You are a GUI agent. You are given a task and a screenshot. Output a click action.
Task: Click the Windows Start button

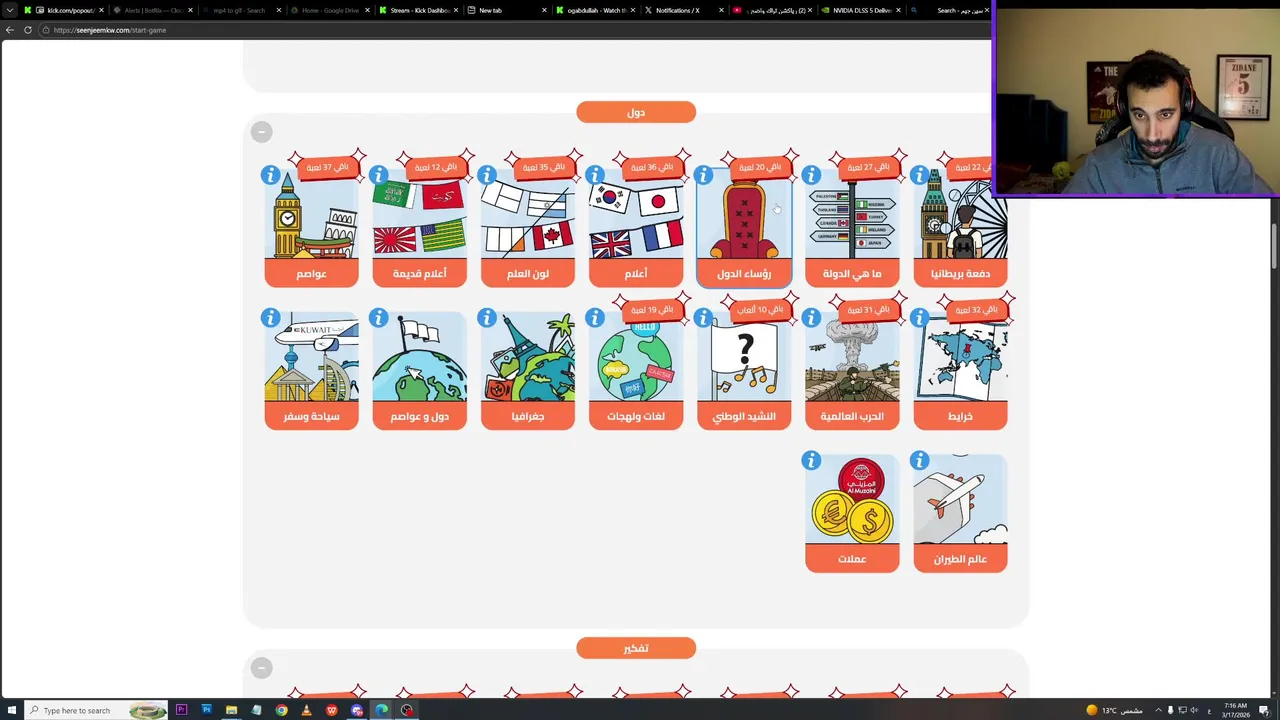coord(10,710)
